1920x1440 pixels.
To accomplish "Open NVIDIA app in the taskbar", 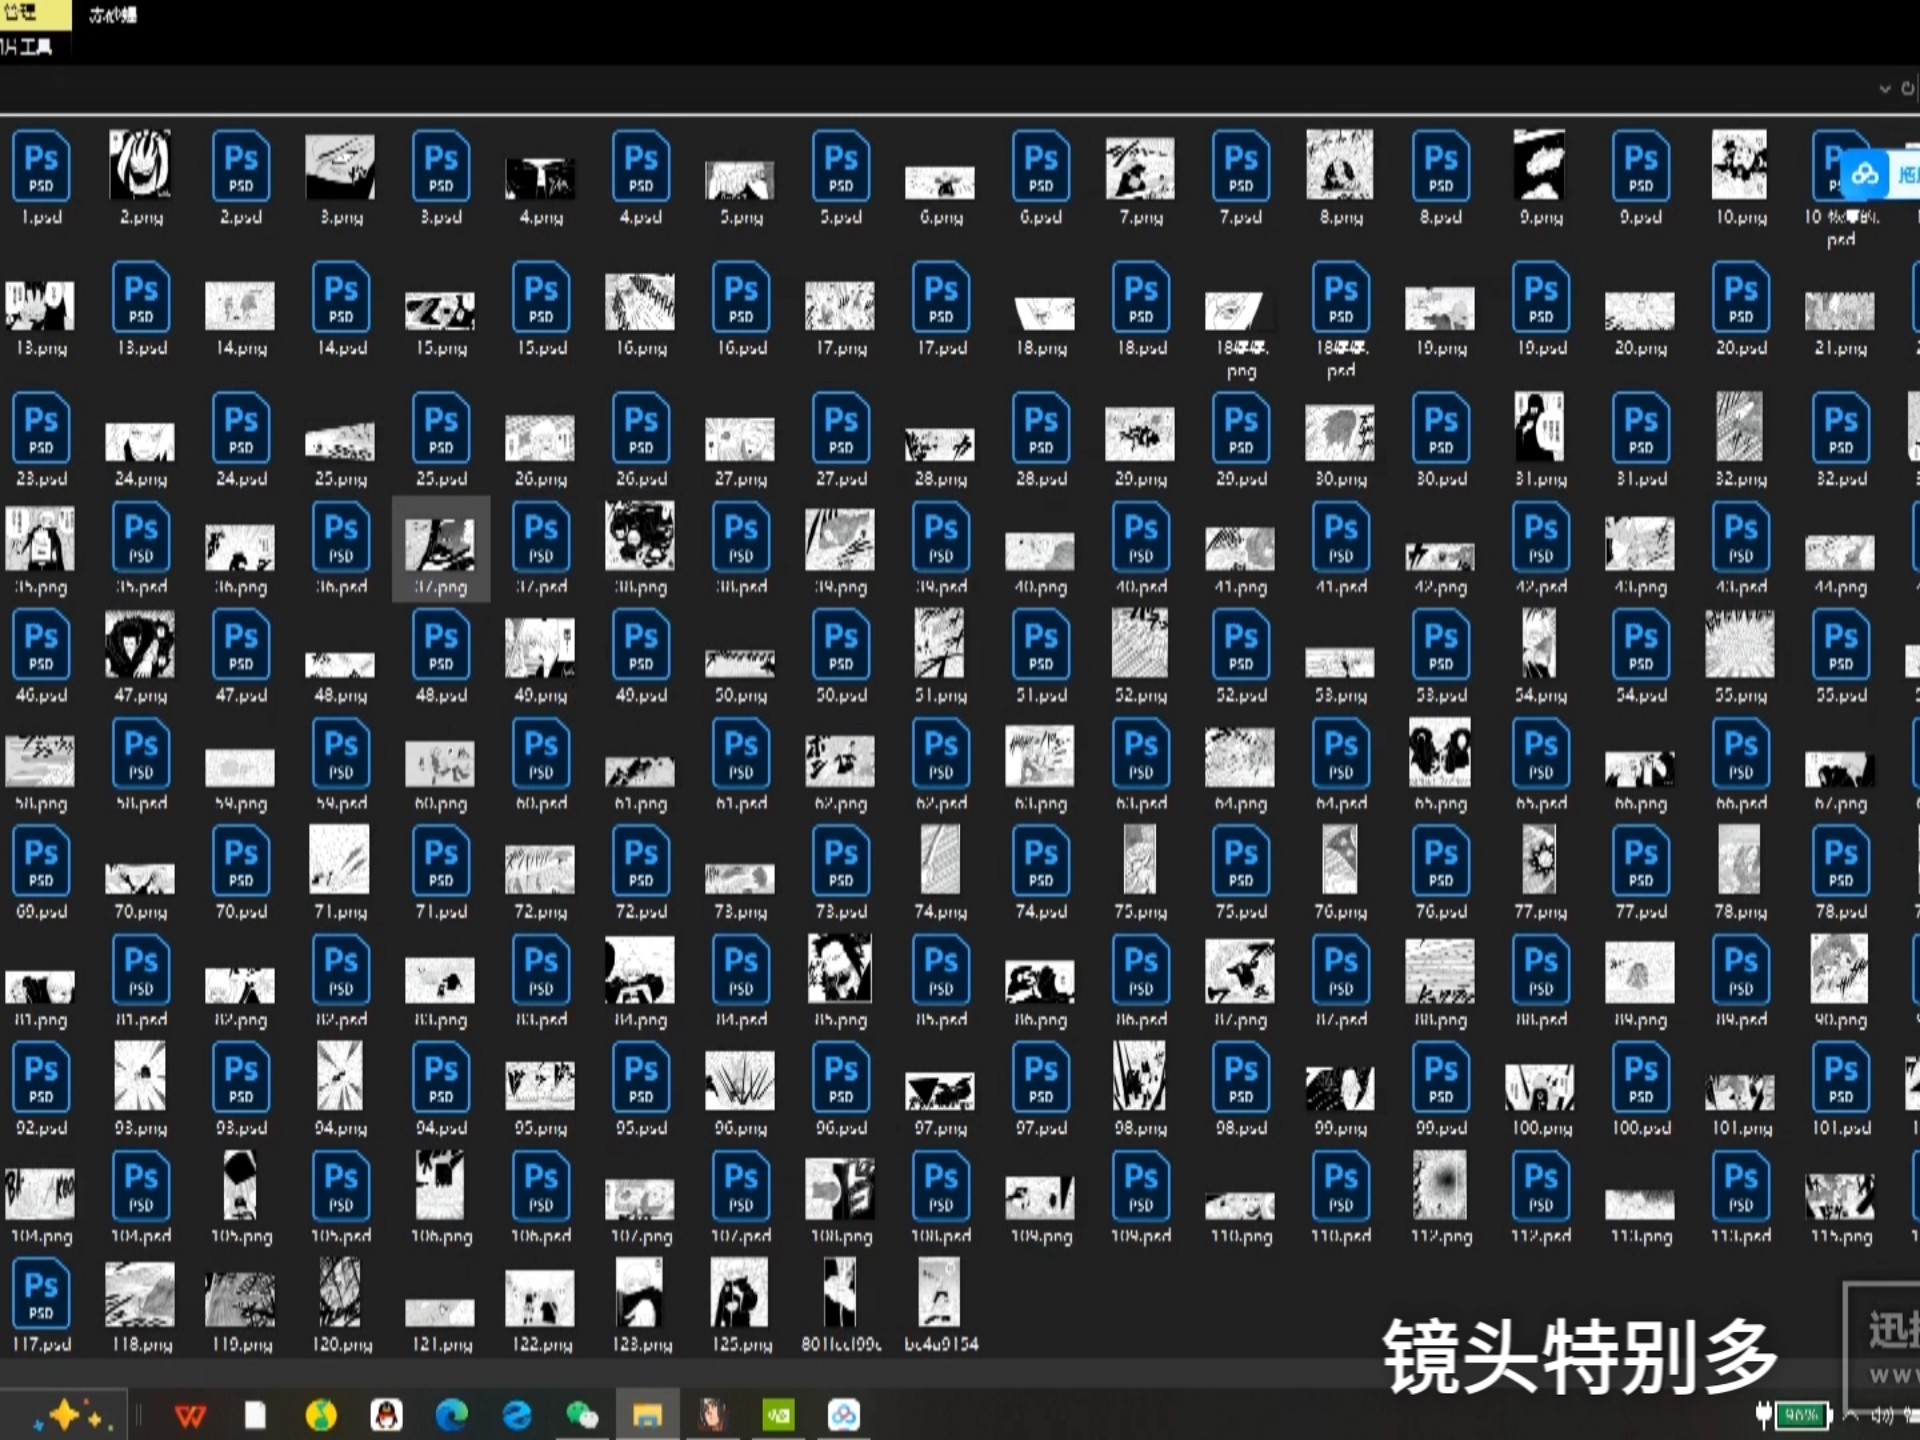I will [778, 1415].
